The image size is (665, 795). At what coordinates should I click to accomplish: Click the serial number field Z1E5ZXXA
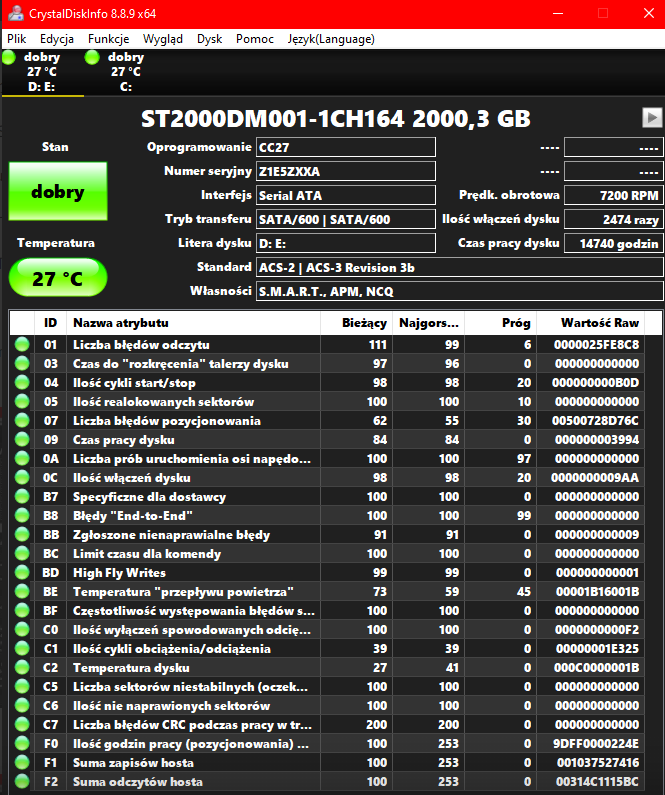coord(346,171)
